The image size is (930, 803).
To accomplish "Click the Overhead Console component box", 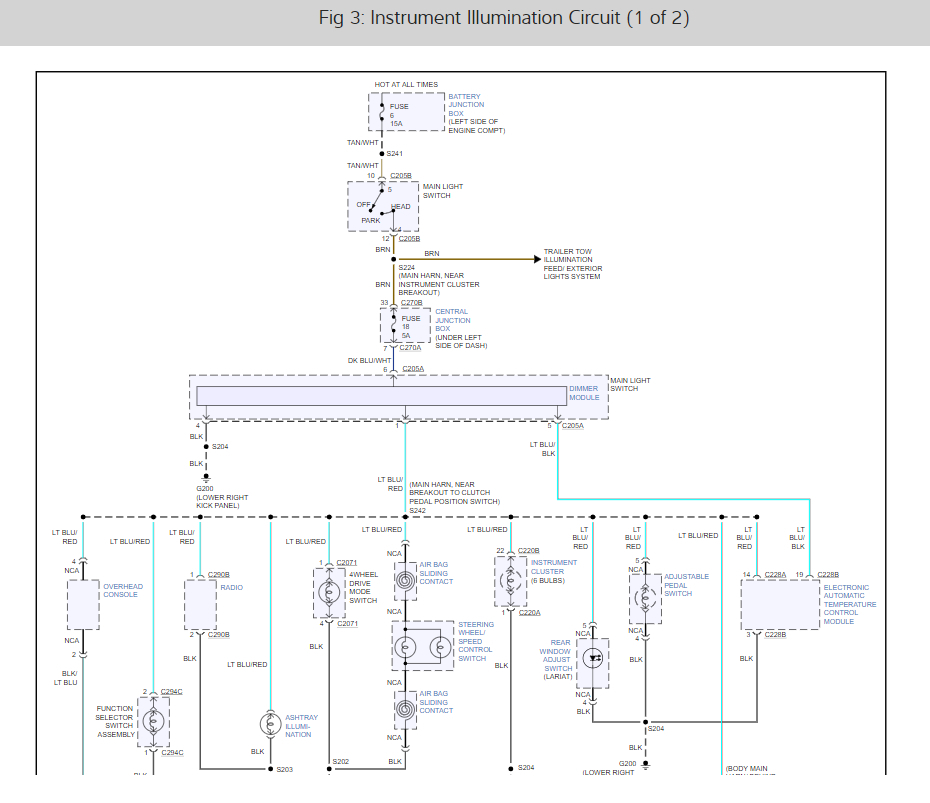I will tap(83, 604).
